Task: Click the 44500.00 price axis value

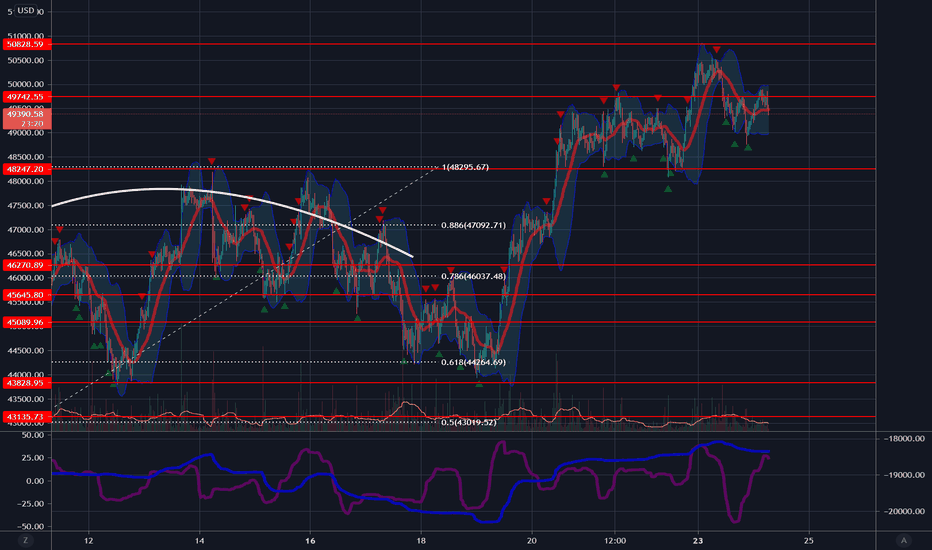Action: [x=26, y=351]
